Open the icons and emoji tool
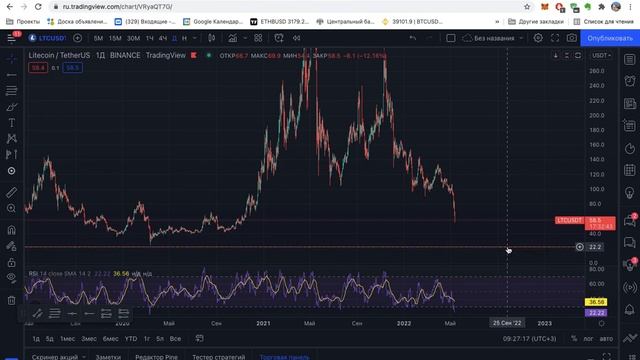Screen dimensions: 640x360 point(11,171)
